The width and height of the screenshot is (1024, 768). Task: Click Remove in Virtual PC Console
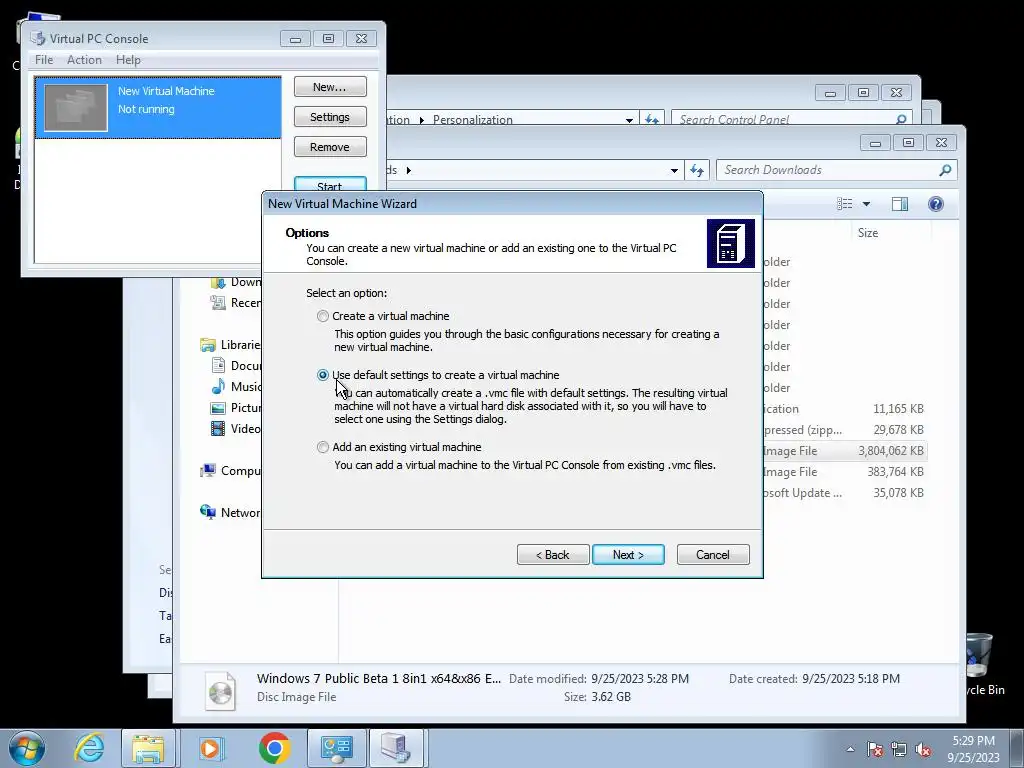tap(330, 147)
